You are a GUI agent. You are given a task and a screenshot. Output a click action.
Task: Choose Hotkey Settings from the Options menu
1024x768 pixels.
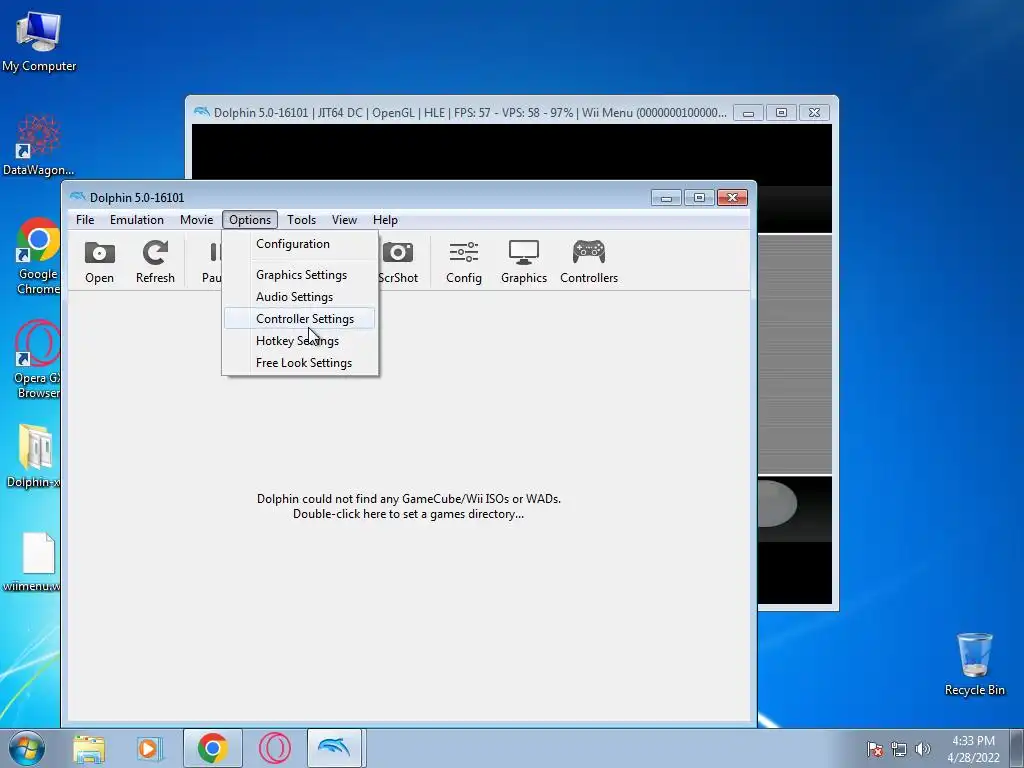tap(300, 341)
